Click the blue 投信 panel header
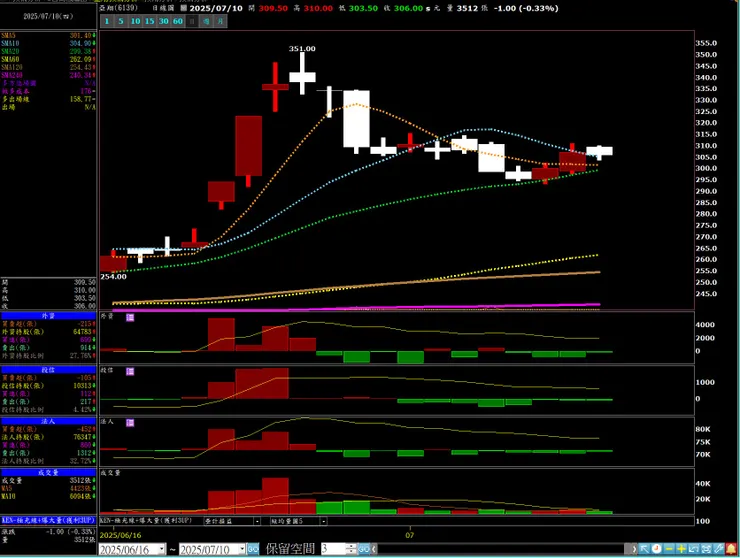The width and height of the screenshot is (740, 558). tap(48, 370)
